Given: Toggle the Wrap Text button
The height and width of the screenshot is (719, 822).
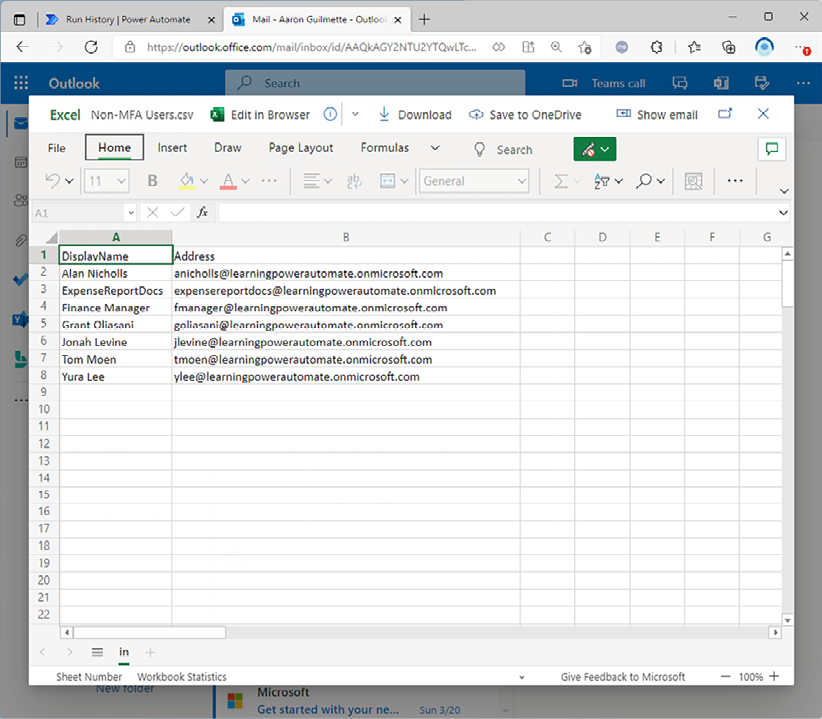Looking at the screenshot, I should pyautogui.click(x=354, y=181).
